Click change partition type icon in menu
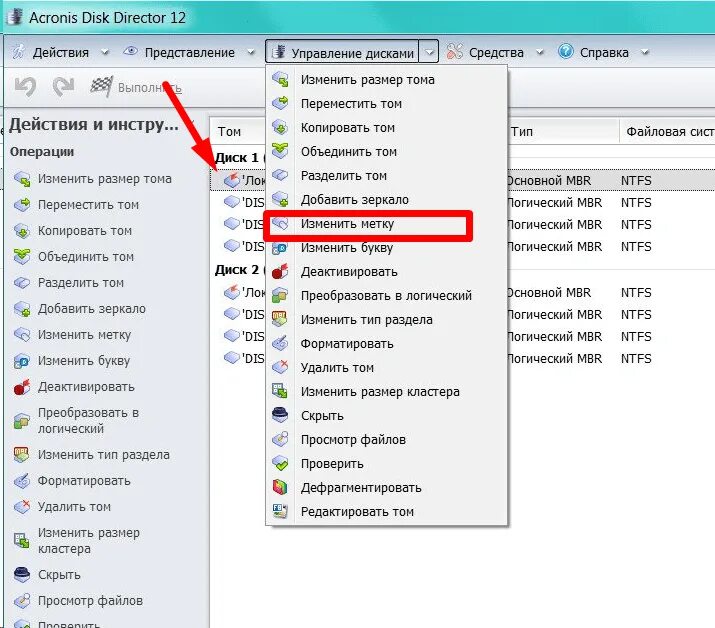This screenshot has height=628, width=715. pos(280,319)
